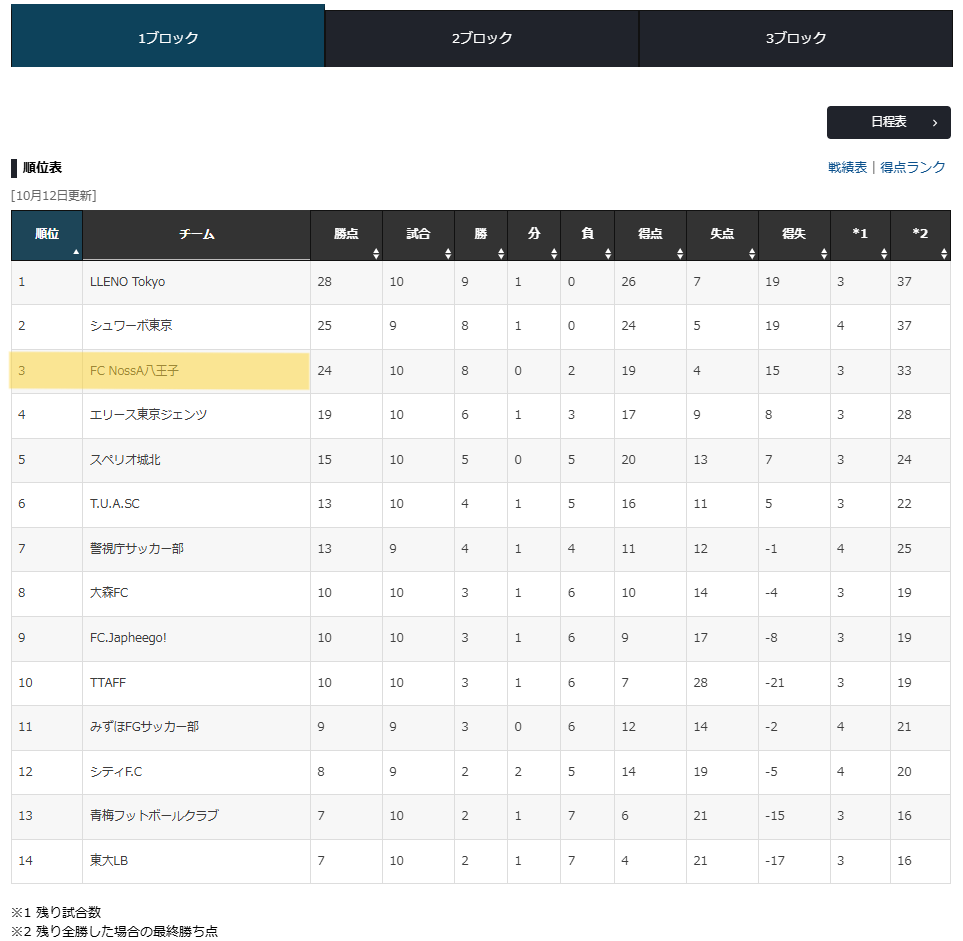
Task: Switch to the 1ブロック tab
Action: pos(168,38)
